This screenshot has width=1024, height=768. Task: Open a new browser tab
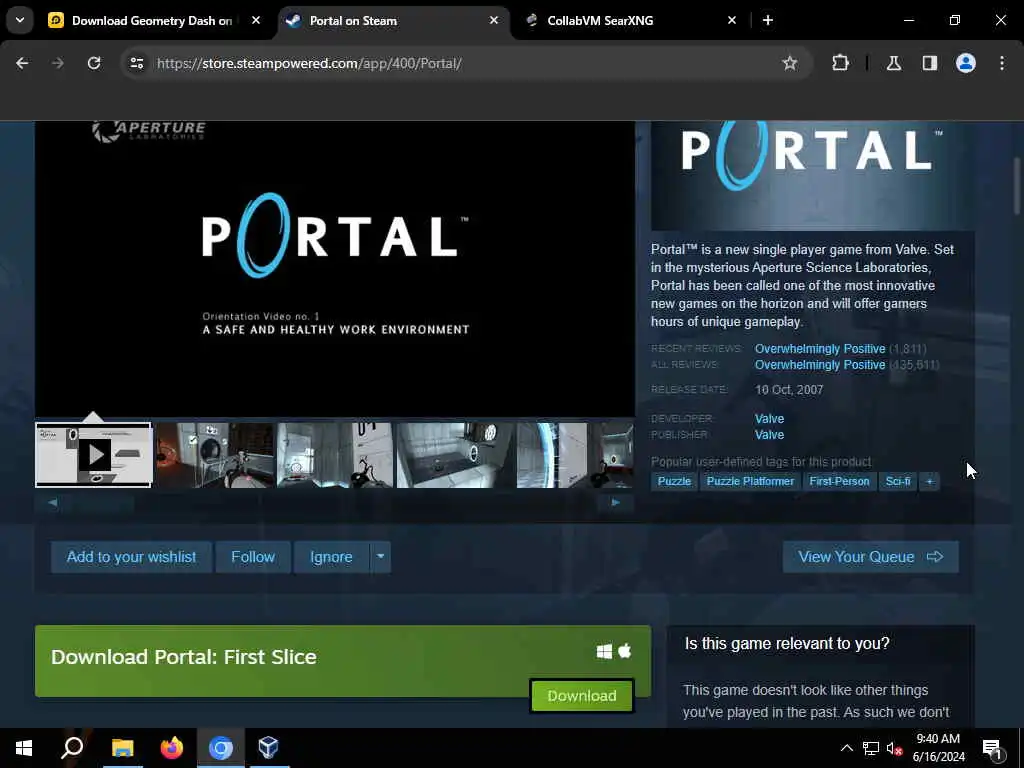point(768,20)
